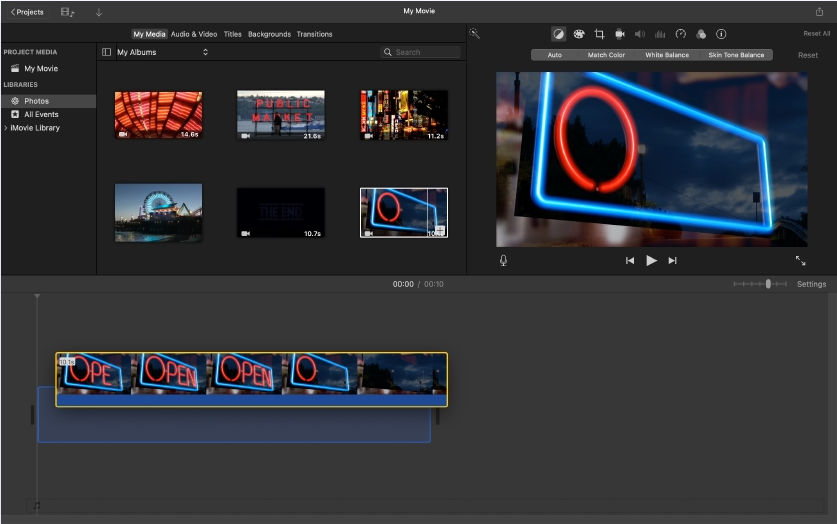Click the Reset button beside Skin Tone Balance
837x524 pixels.
[x=808, y=55]
